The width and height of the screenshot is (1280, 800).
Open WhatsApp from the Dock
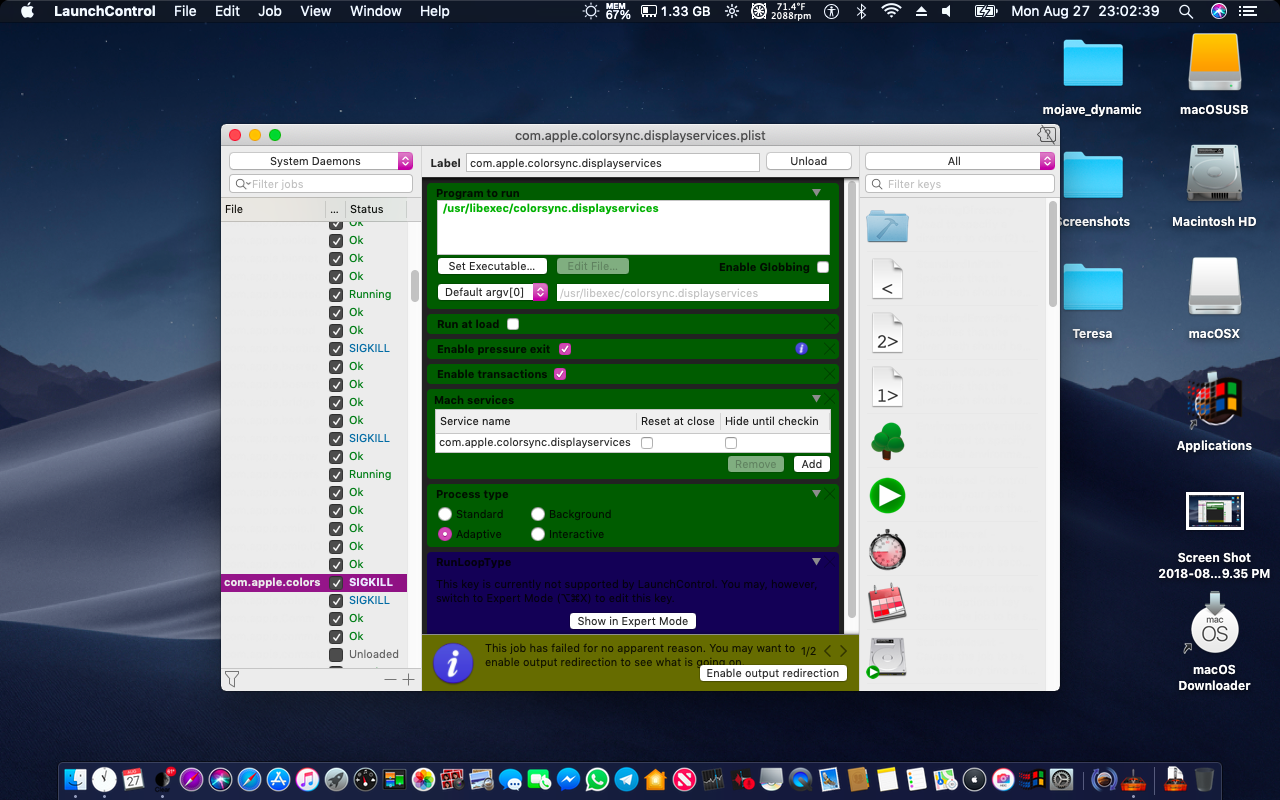click(597, 779)
